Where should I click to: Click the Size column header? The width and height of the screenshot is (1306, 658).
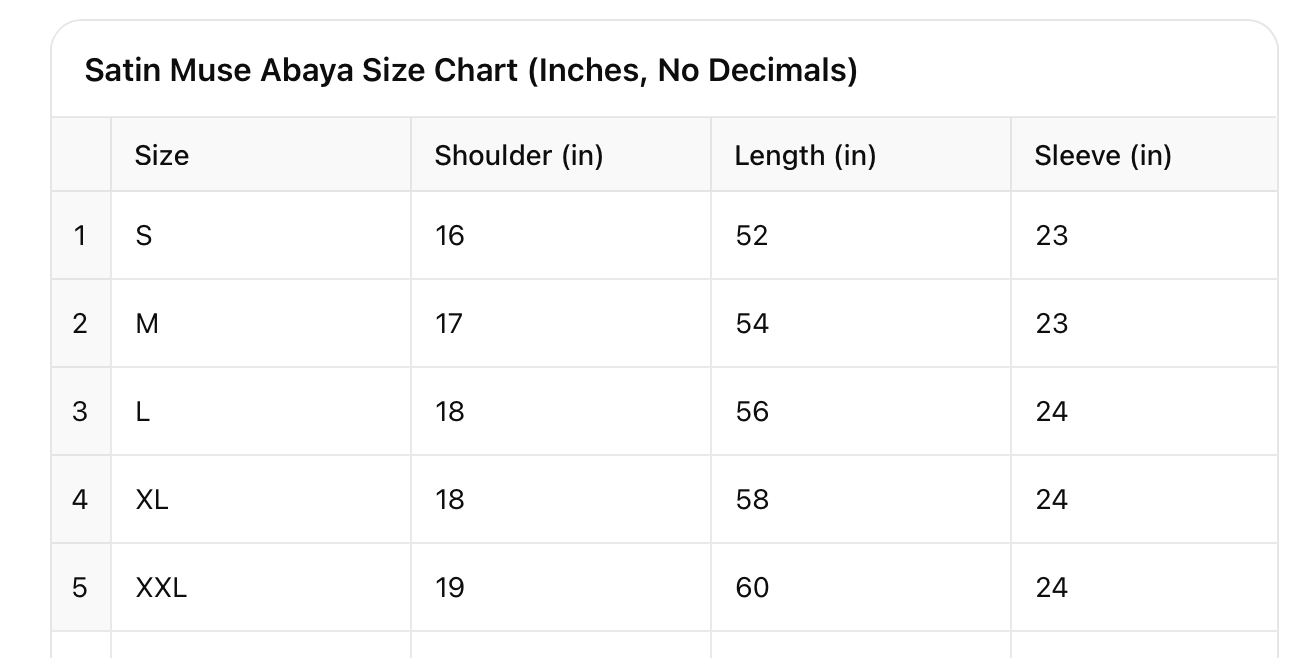coord(162,155)
